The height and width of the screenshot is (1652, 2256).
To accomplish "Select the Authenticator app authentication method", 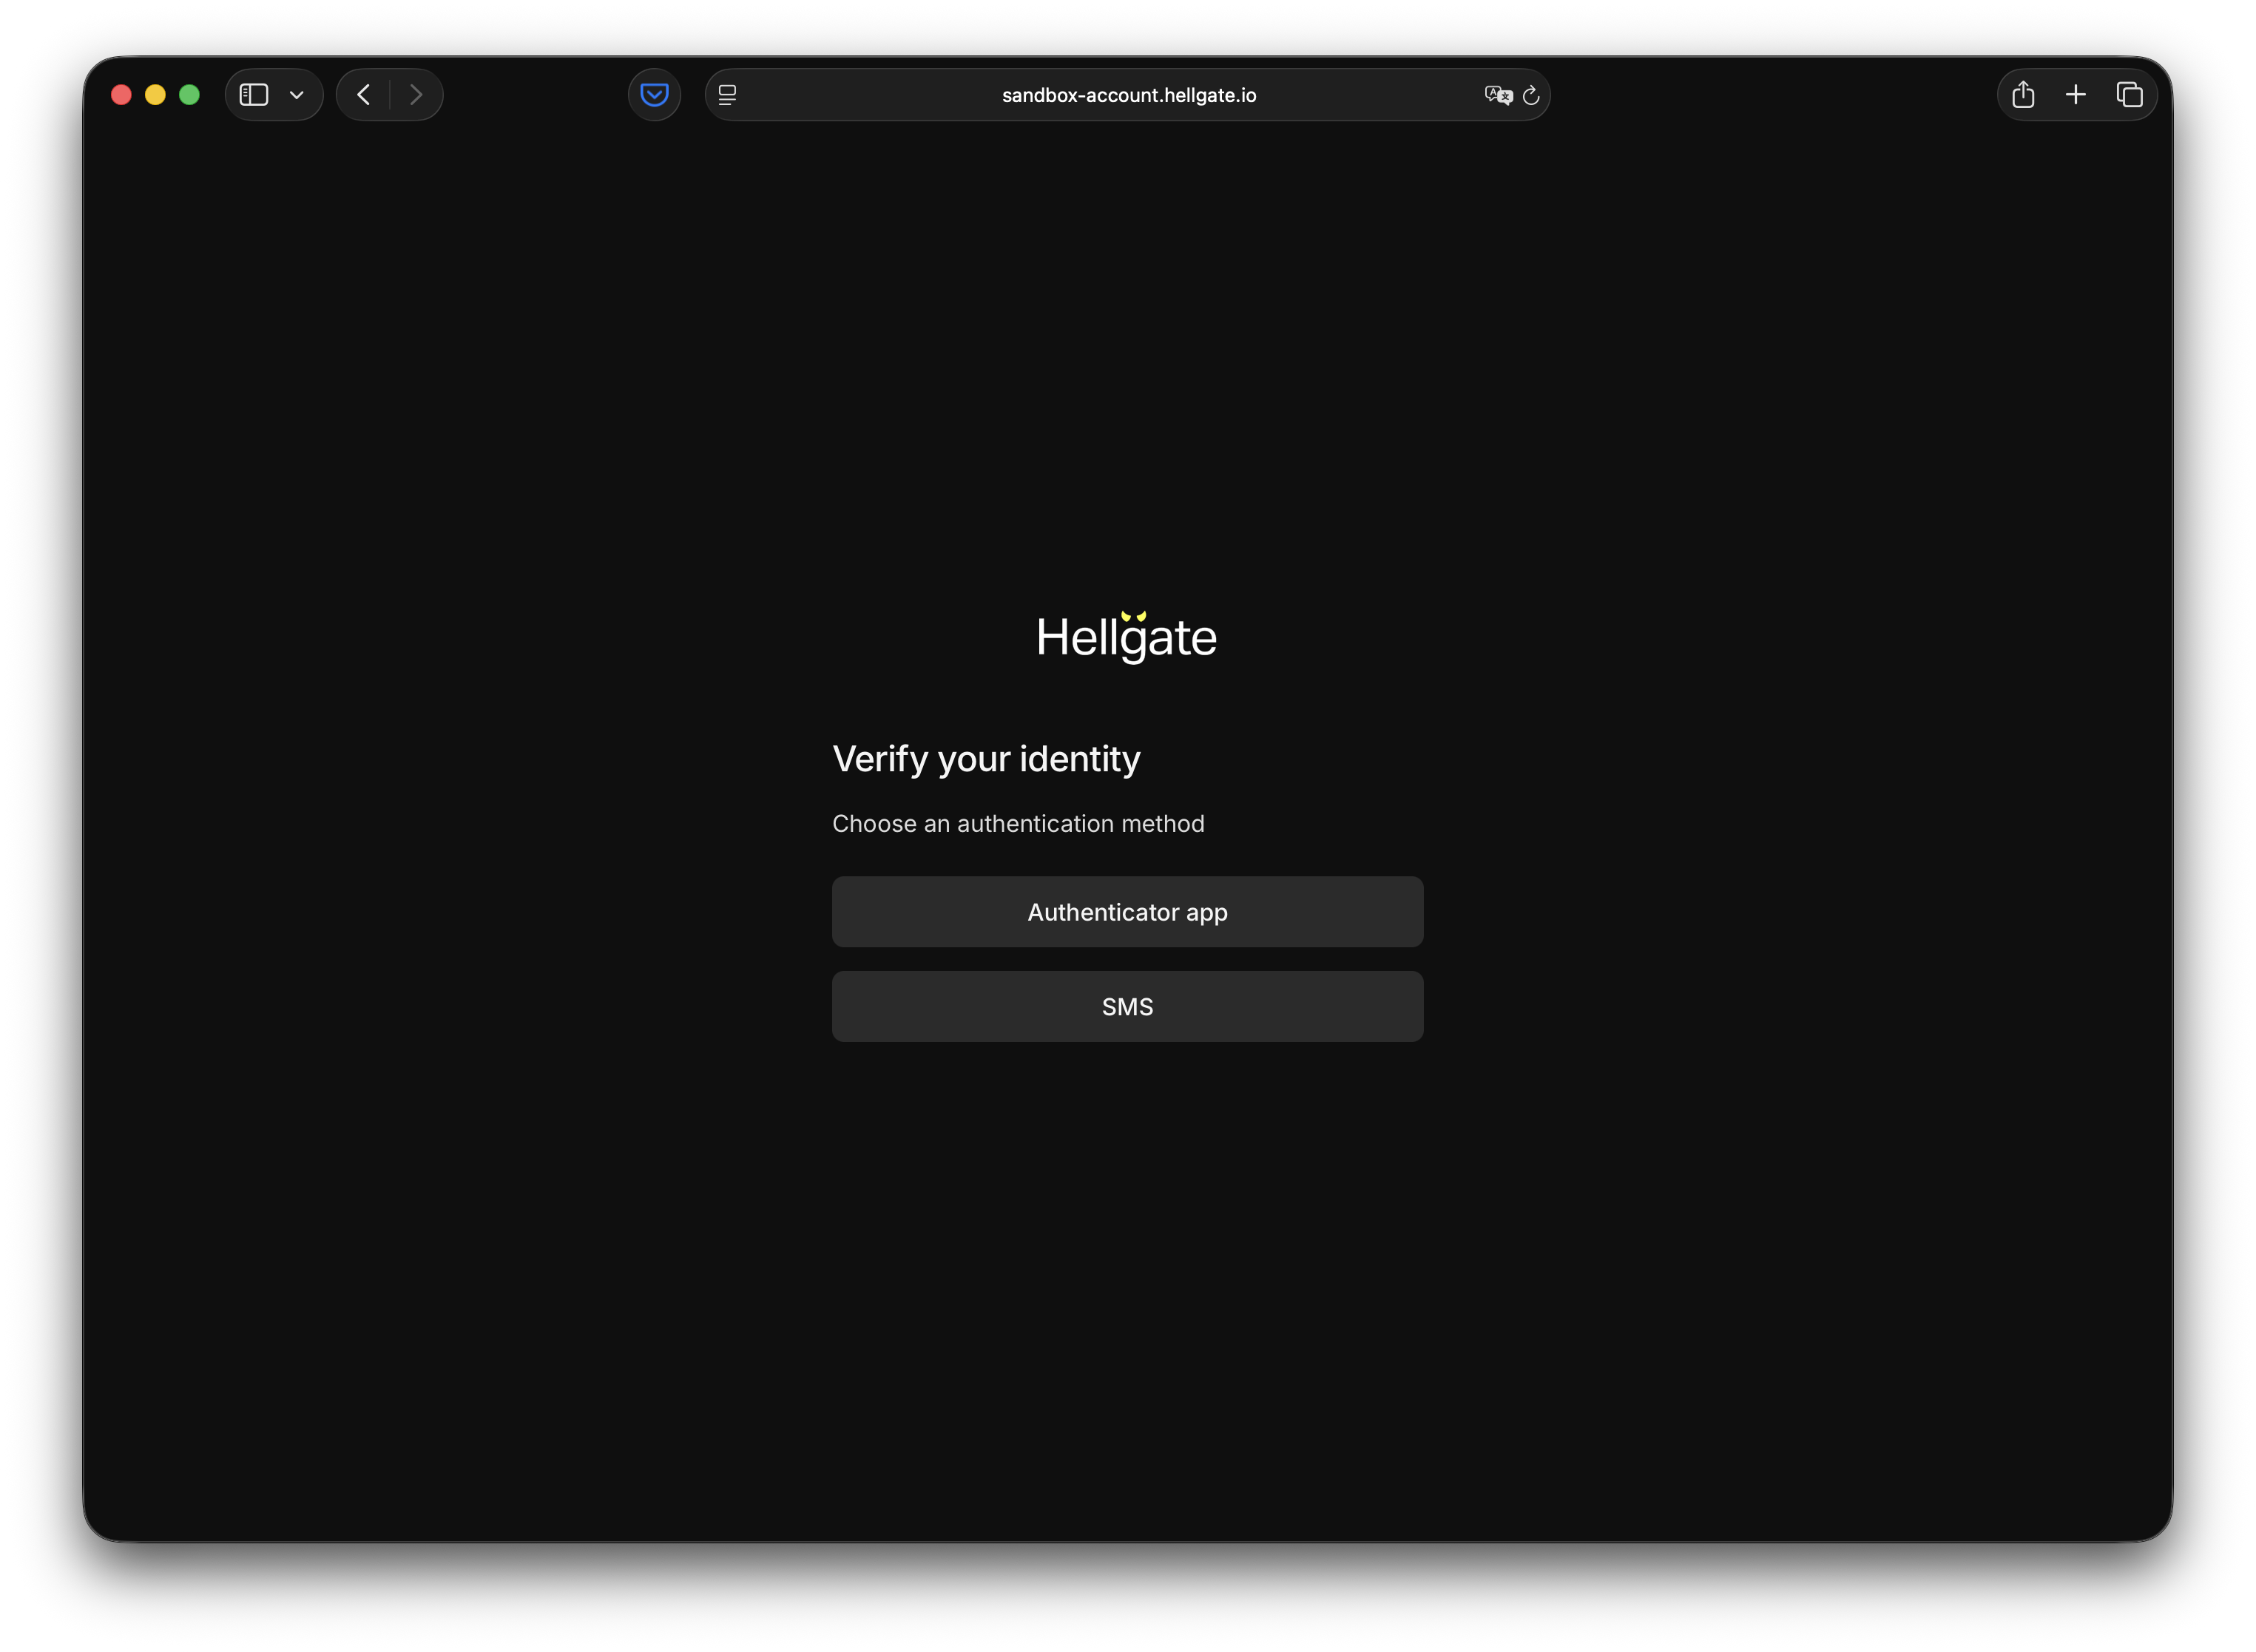I will [x=1127, y=911].
